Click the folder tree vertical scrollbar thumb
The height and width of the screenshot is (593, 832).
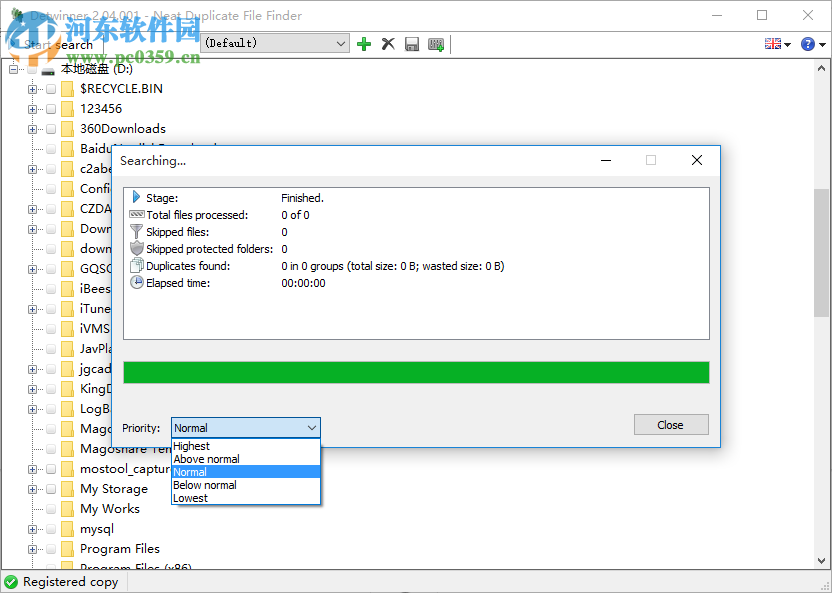click(821, 253)
